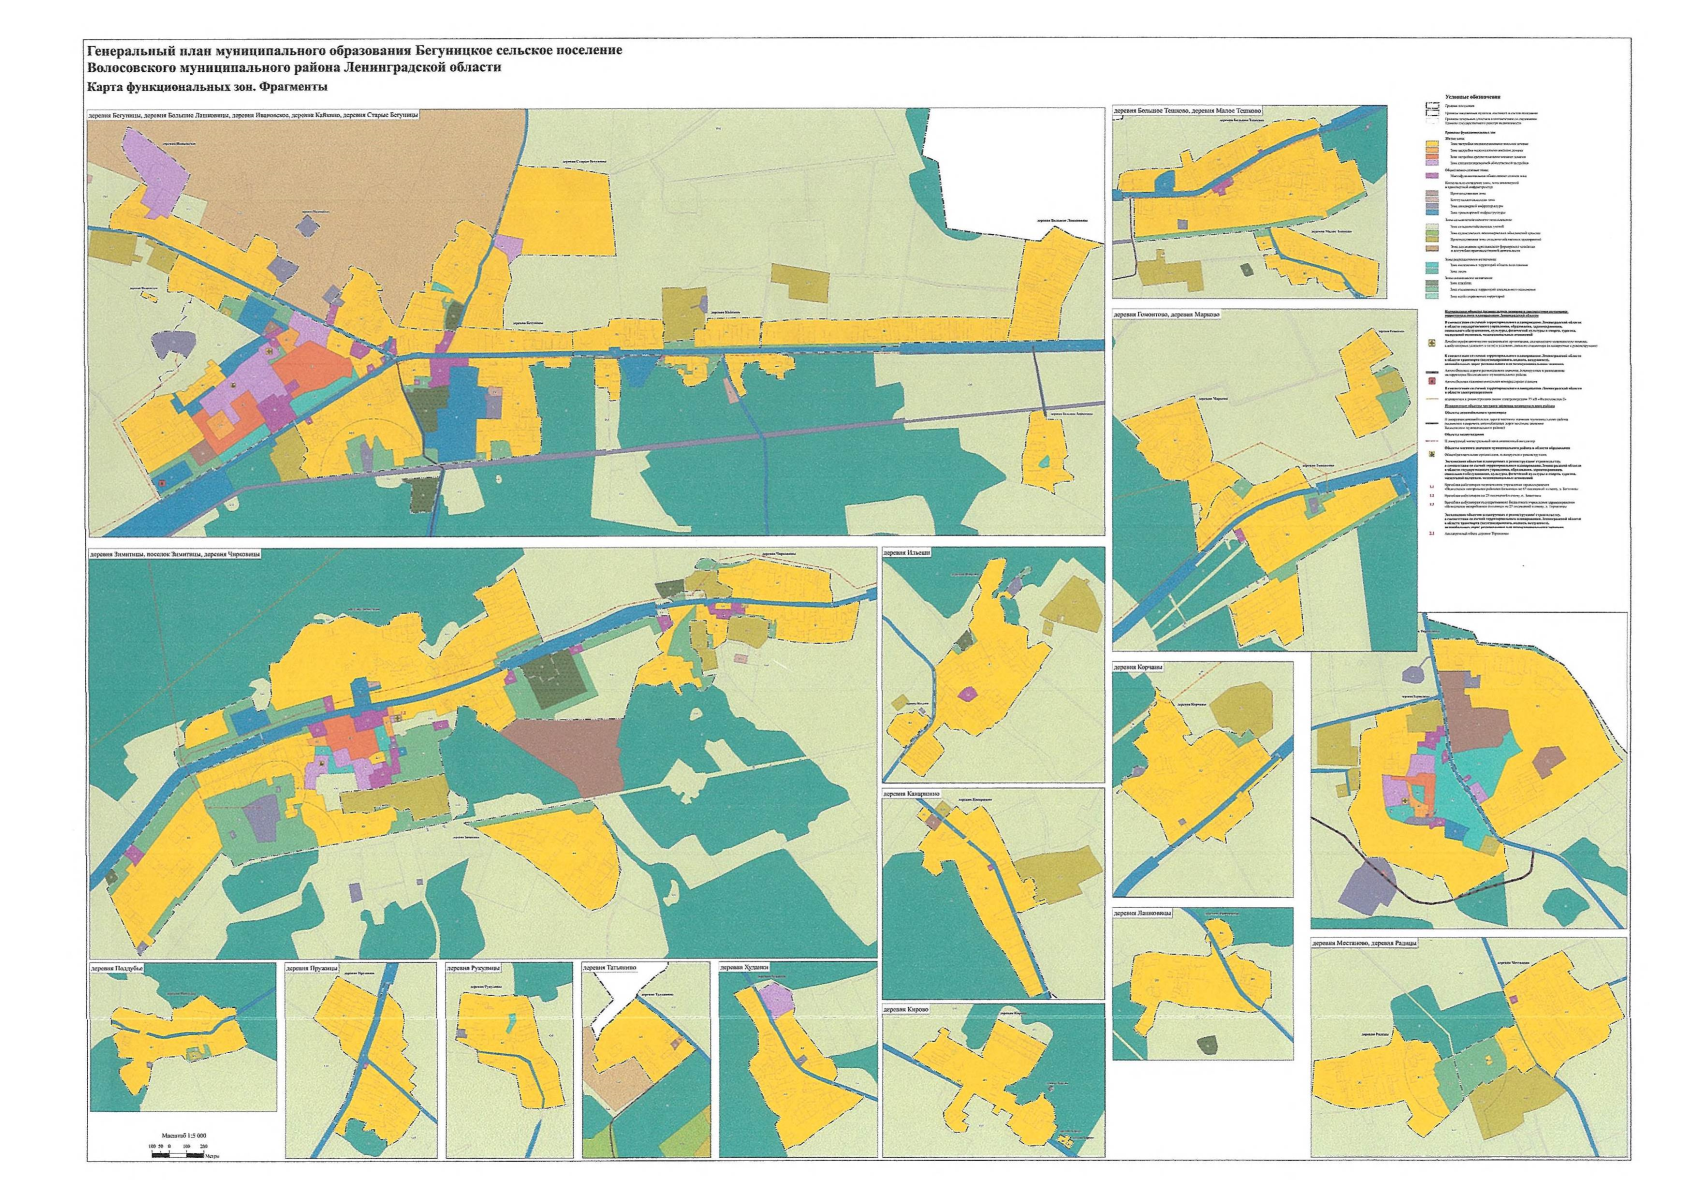
Task: Click the "Карта функциональных зон. Фрагменты" subtitle
Action: click(x=208, y=87)
